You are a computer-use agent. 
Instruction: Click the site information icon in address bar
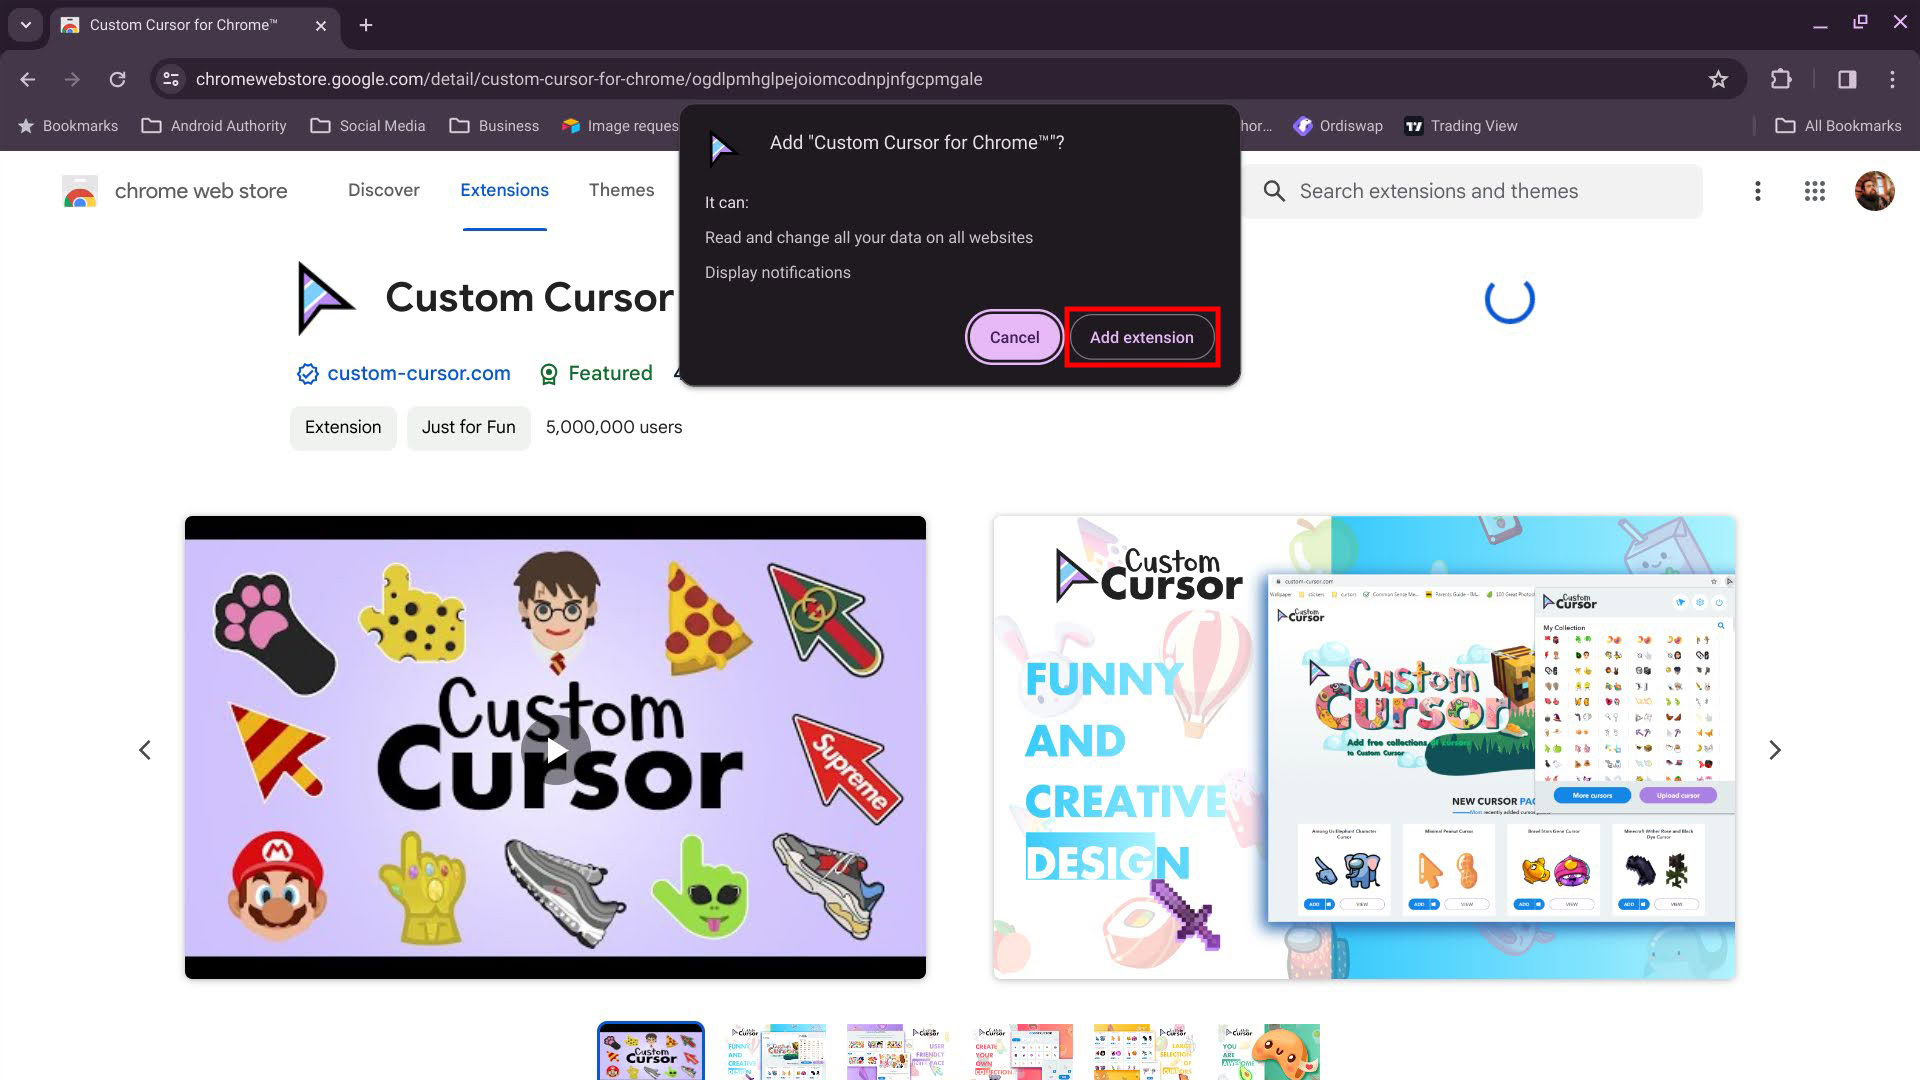[171, 79]
